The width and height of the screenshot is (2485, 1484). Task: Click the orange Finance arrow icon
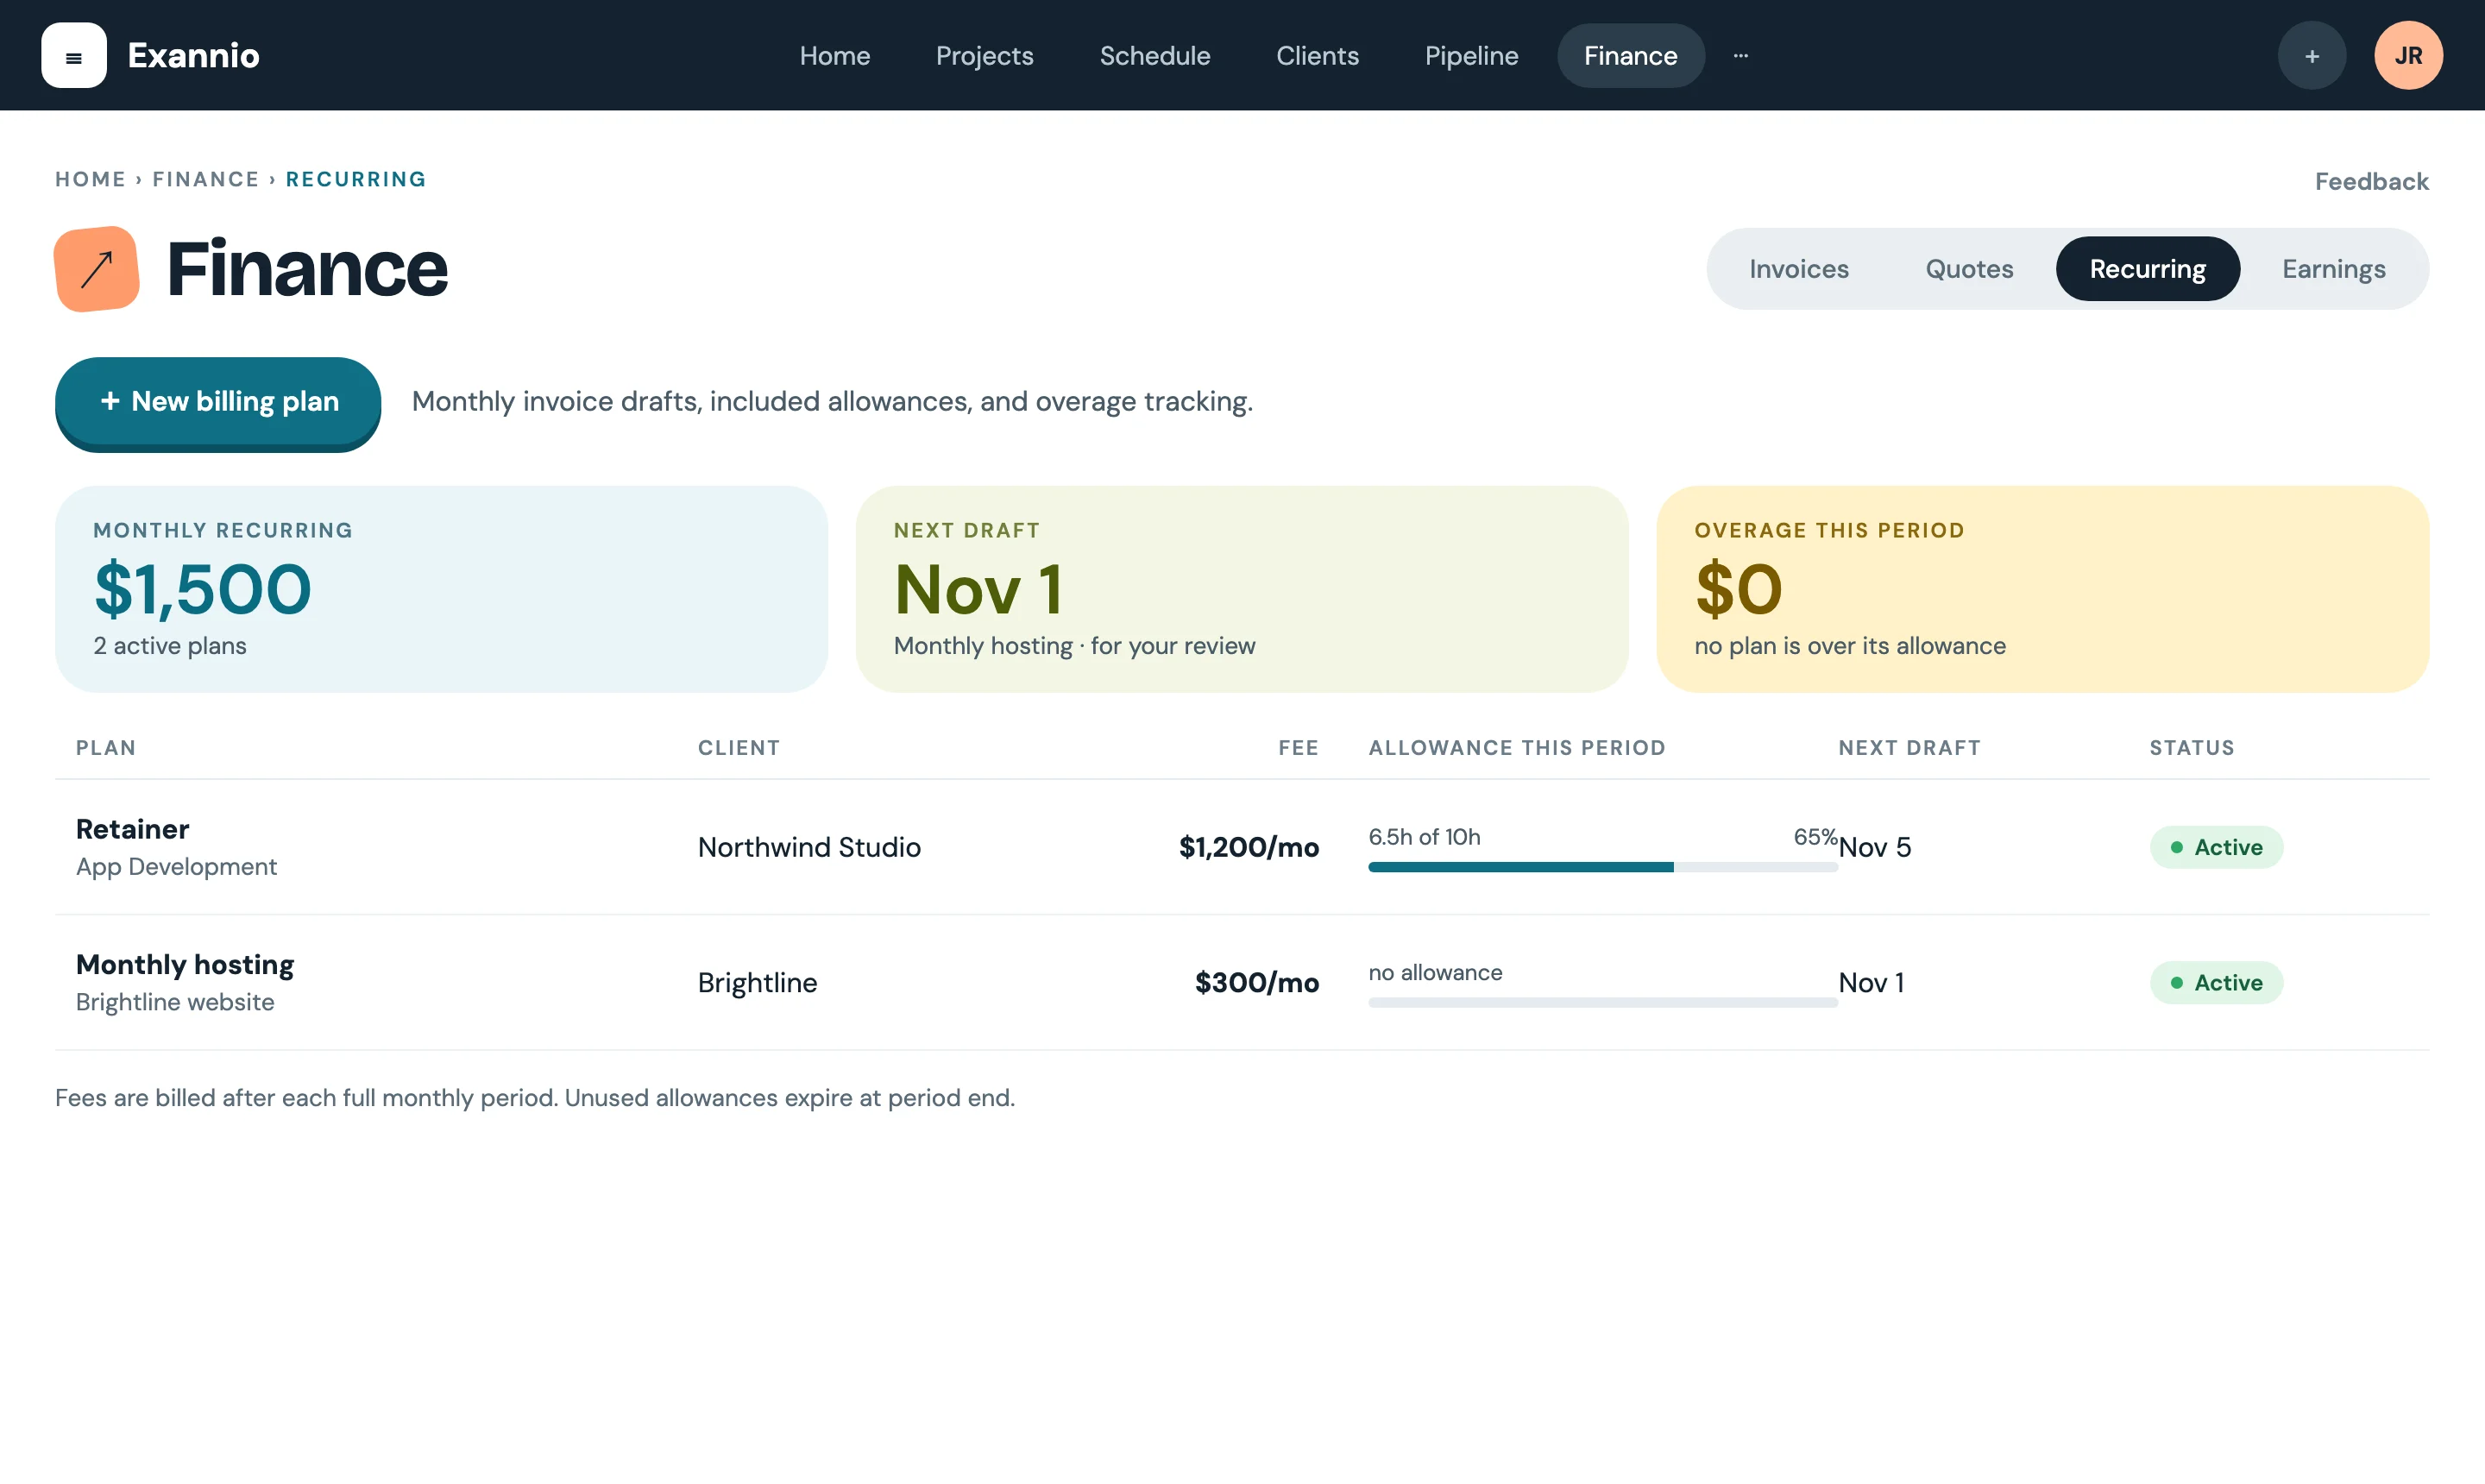(97, 268)
